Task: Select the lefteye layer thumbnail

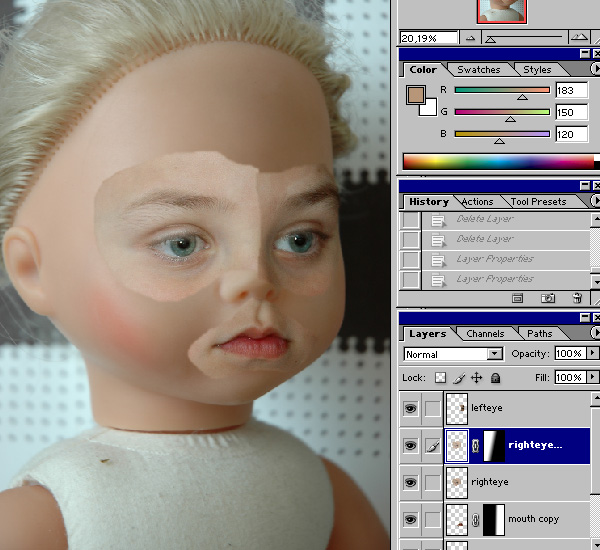Action: (x=457, y=408)
